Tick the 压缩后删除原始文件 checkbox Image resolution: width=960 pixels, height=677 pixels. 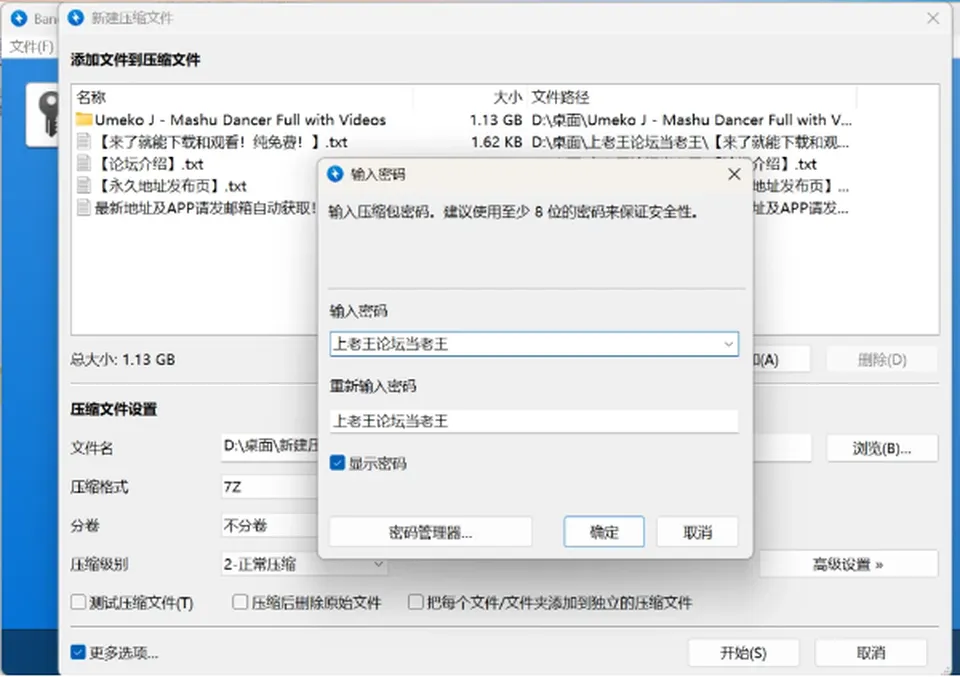click(x=240, y=602)
